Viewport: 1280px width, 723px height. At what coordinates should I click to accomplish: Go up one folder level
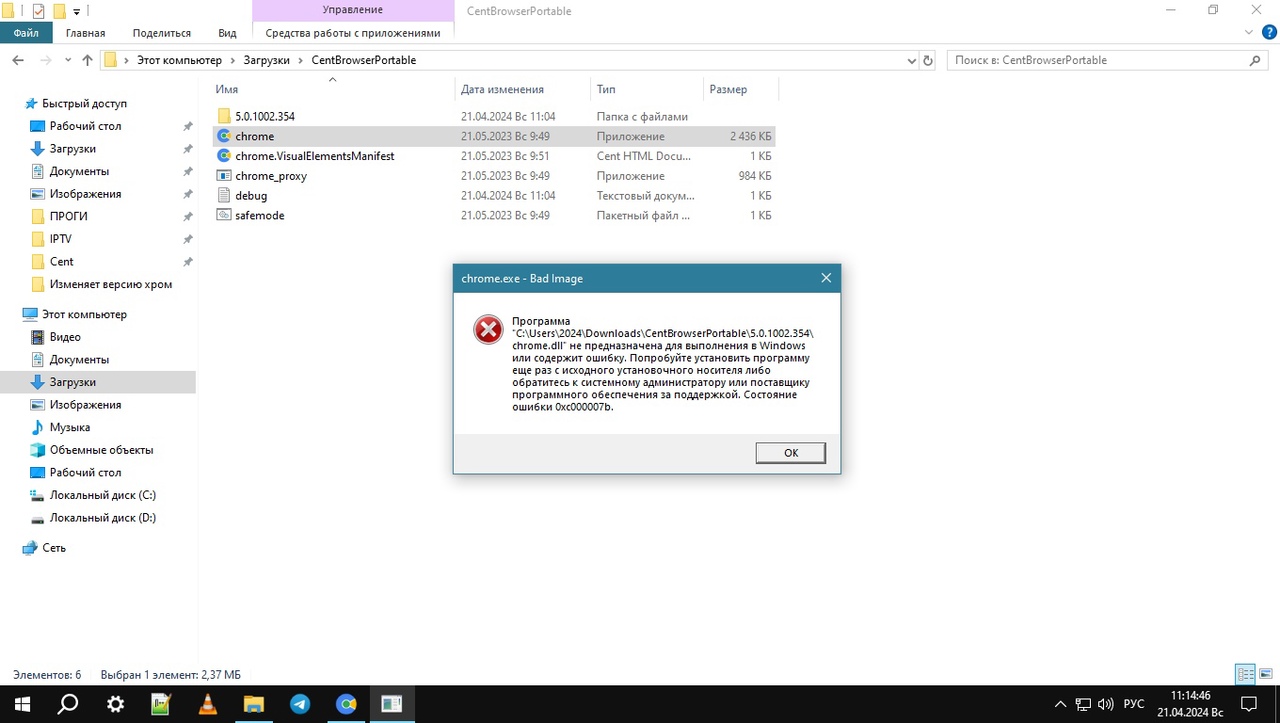87,60
